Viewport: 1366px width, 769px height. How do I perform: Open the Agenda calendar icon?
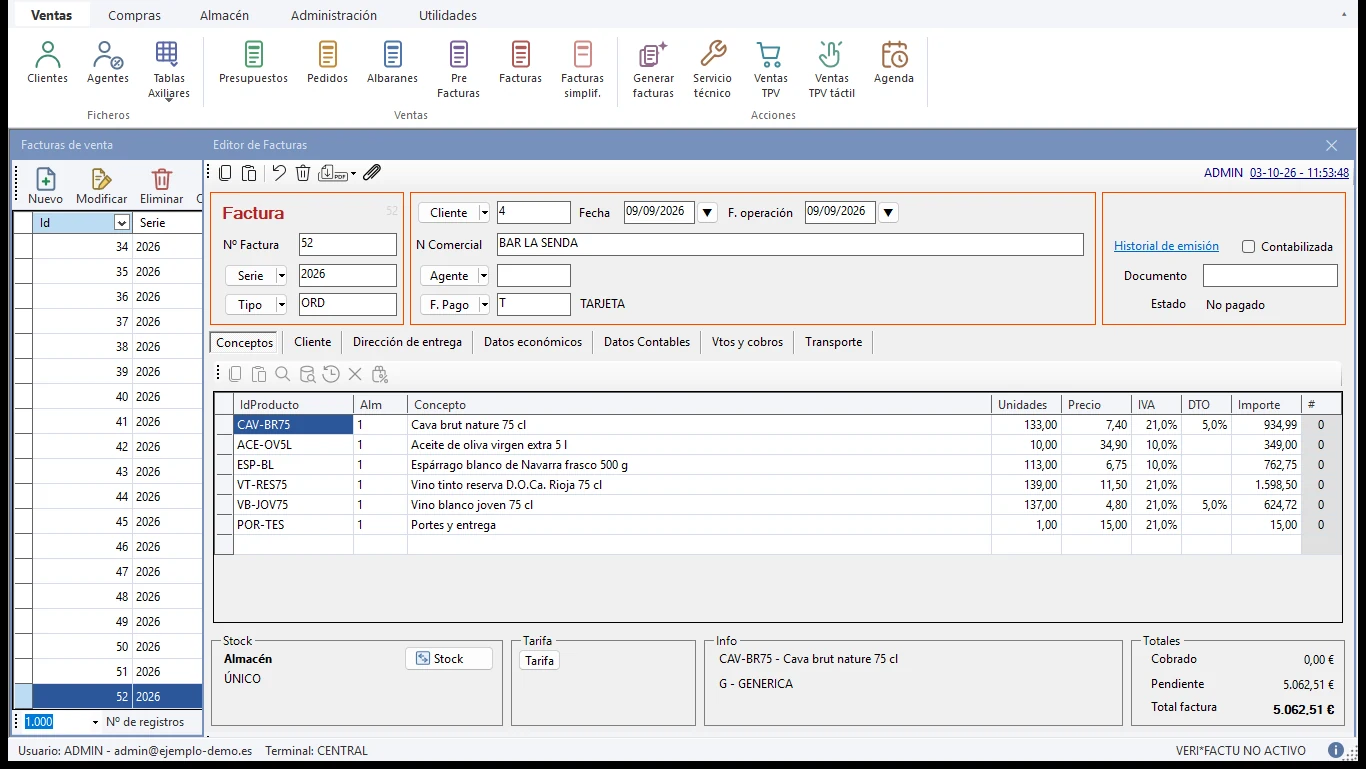[x=894, y=62]
